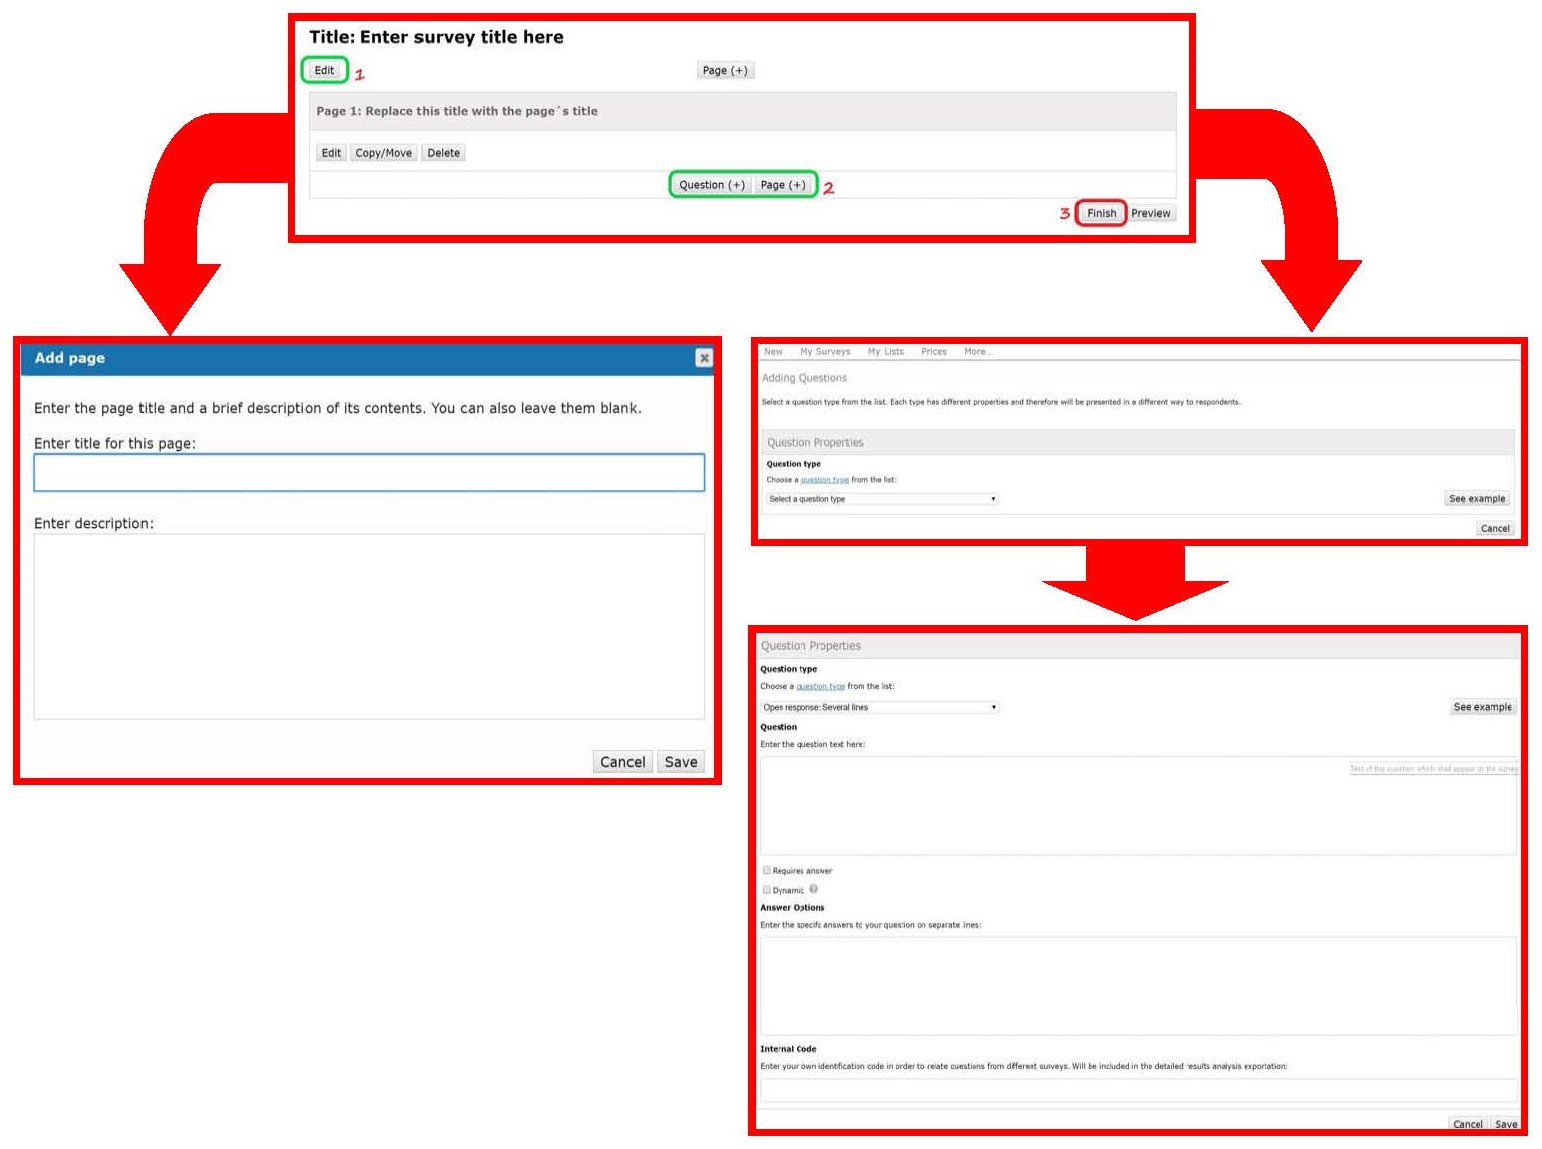The height and width of the screenshot is (1149, 1542).
Task: Go to My Surveys menu
Action: coord(825,352)
